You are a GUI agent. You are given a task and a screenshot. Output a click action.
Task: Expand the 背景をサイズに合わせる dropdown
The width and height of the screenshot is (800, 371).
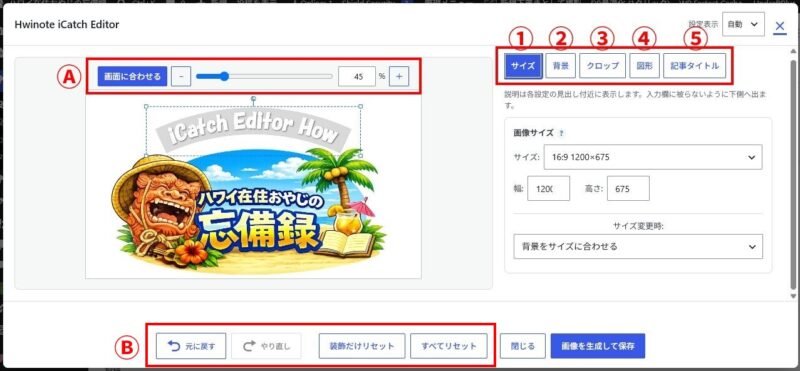pyautogui.click(x=638, y=246)
